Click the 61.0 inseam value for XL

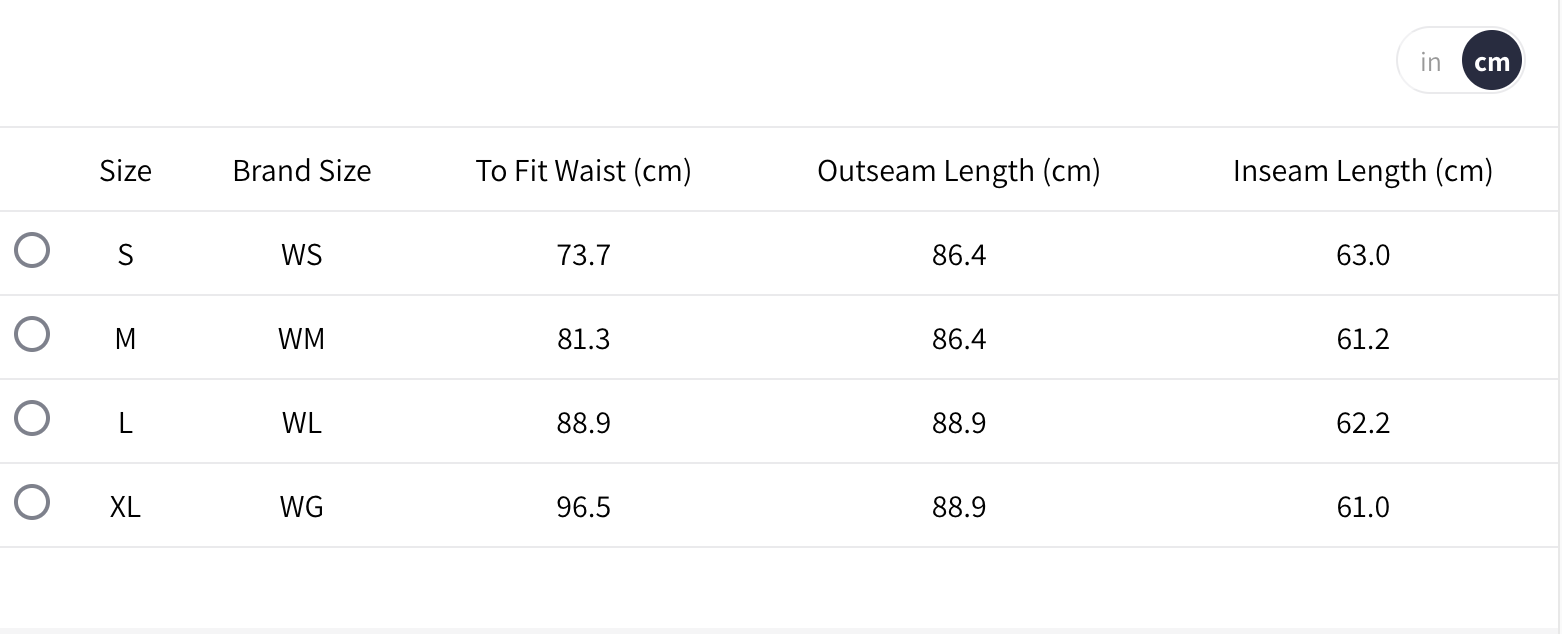coord(1362,507)
